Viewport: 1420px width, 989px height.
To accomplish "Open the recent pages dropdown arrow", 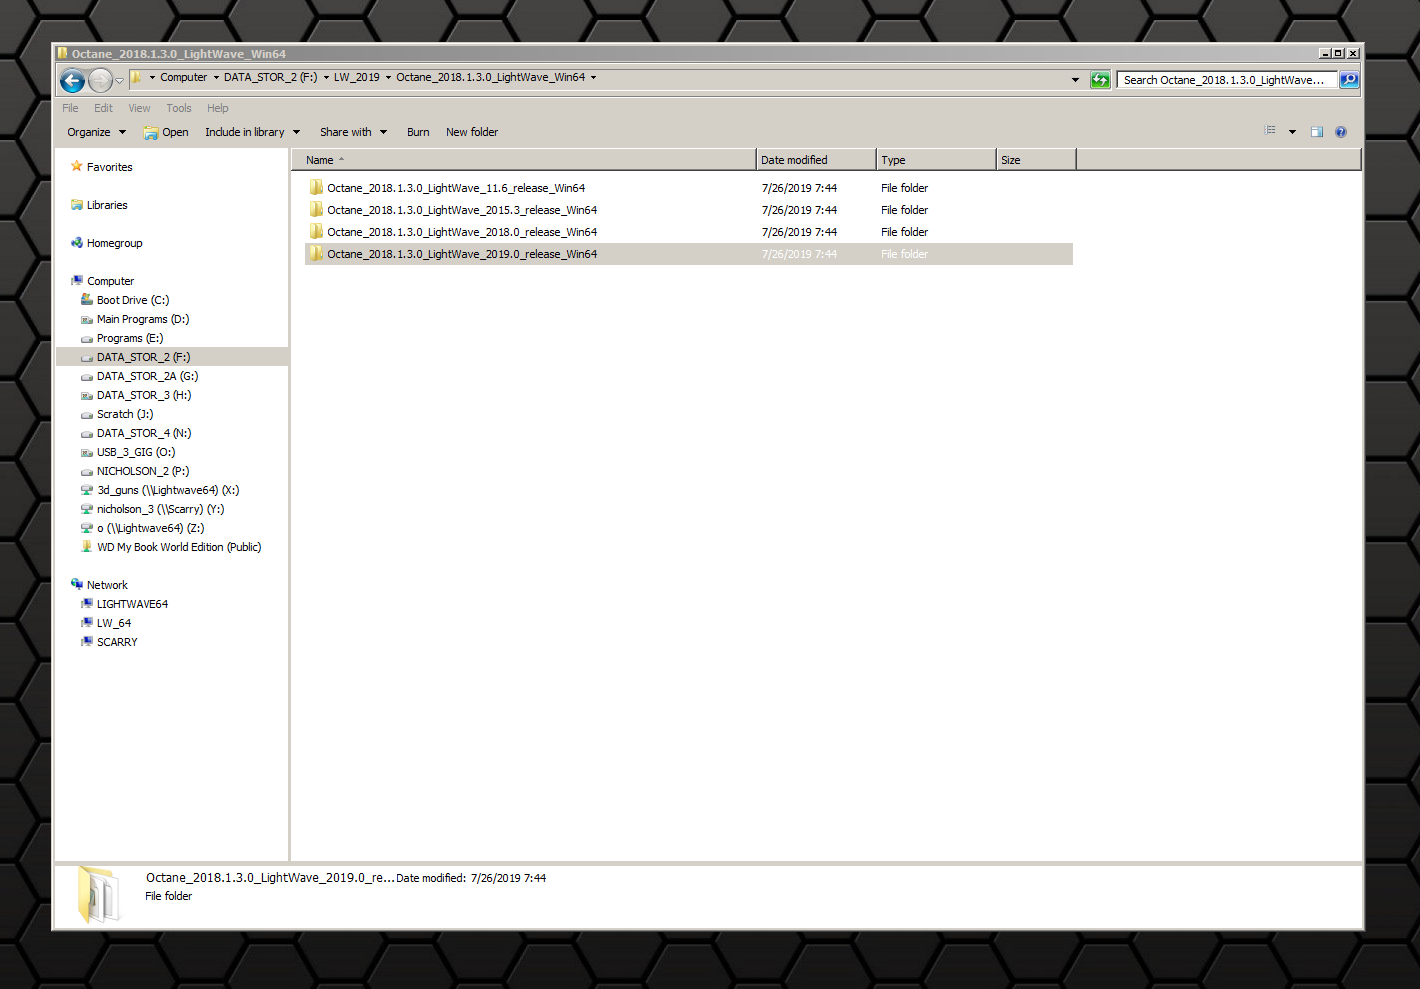I will (119, 81).
